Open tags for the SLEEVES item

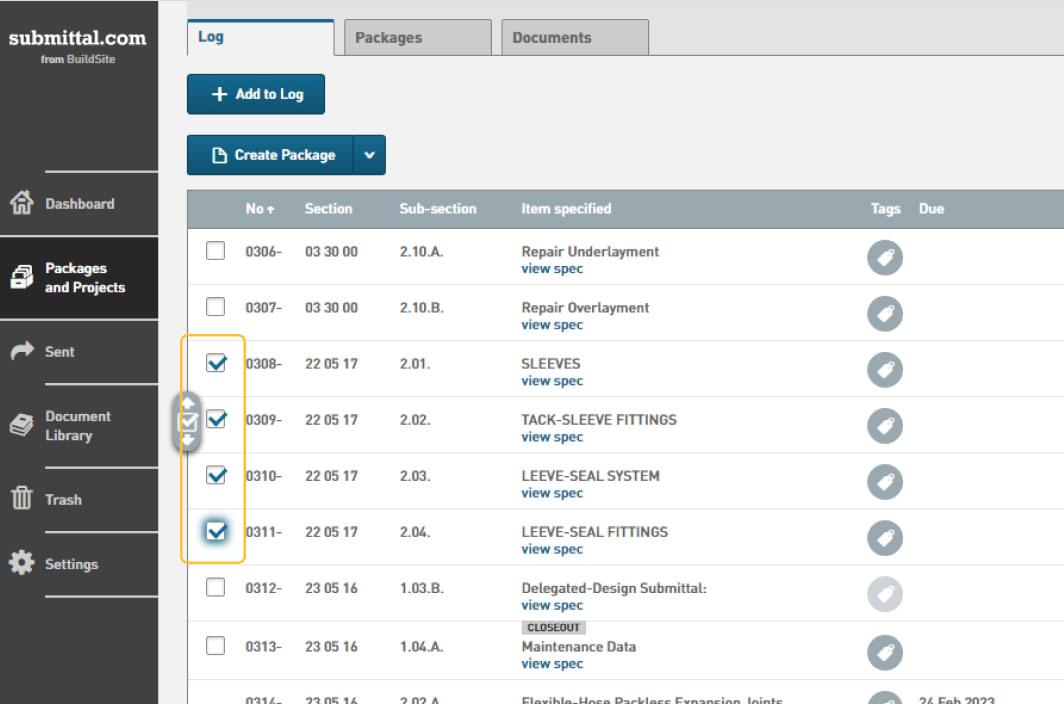(x=884, y=370)
